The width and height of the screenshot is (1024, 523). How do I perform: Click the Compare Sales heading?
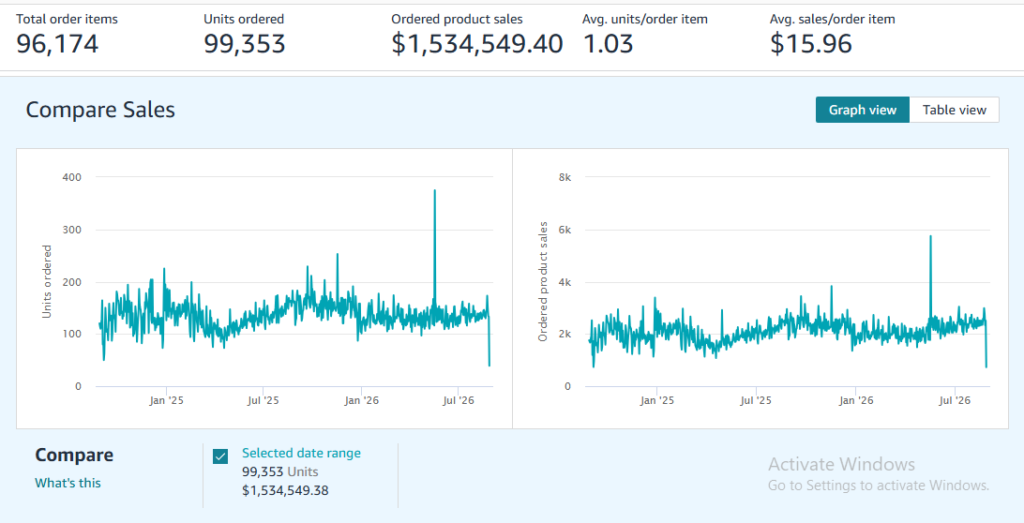[x=101, y=110]
